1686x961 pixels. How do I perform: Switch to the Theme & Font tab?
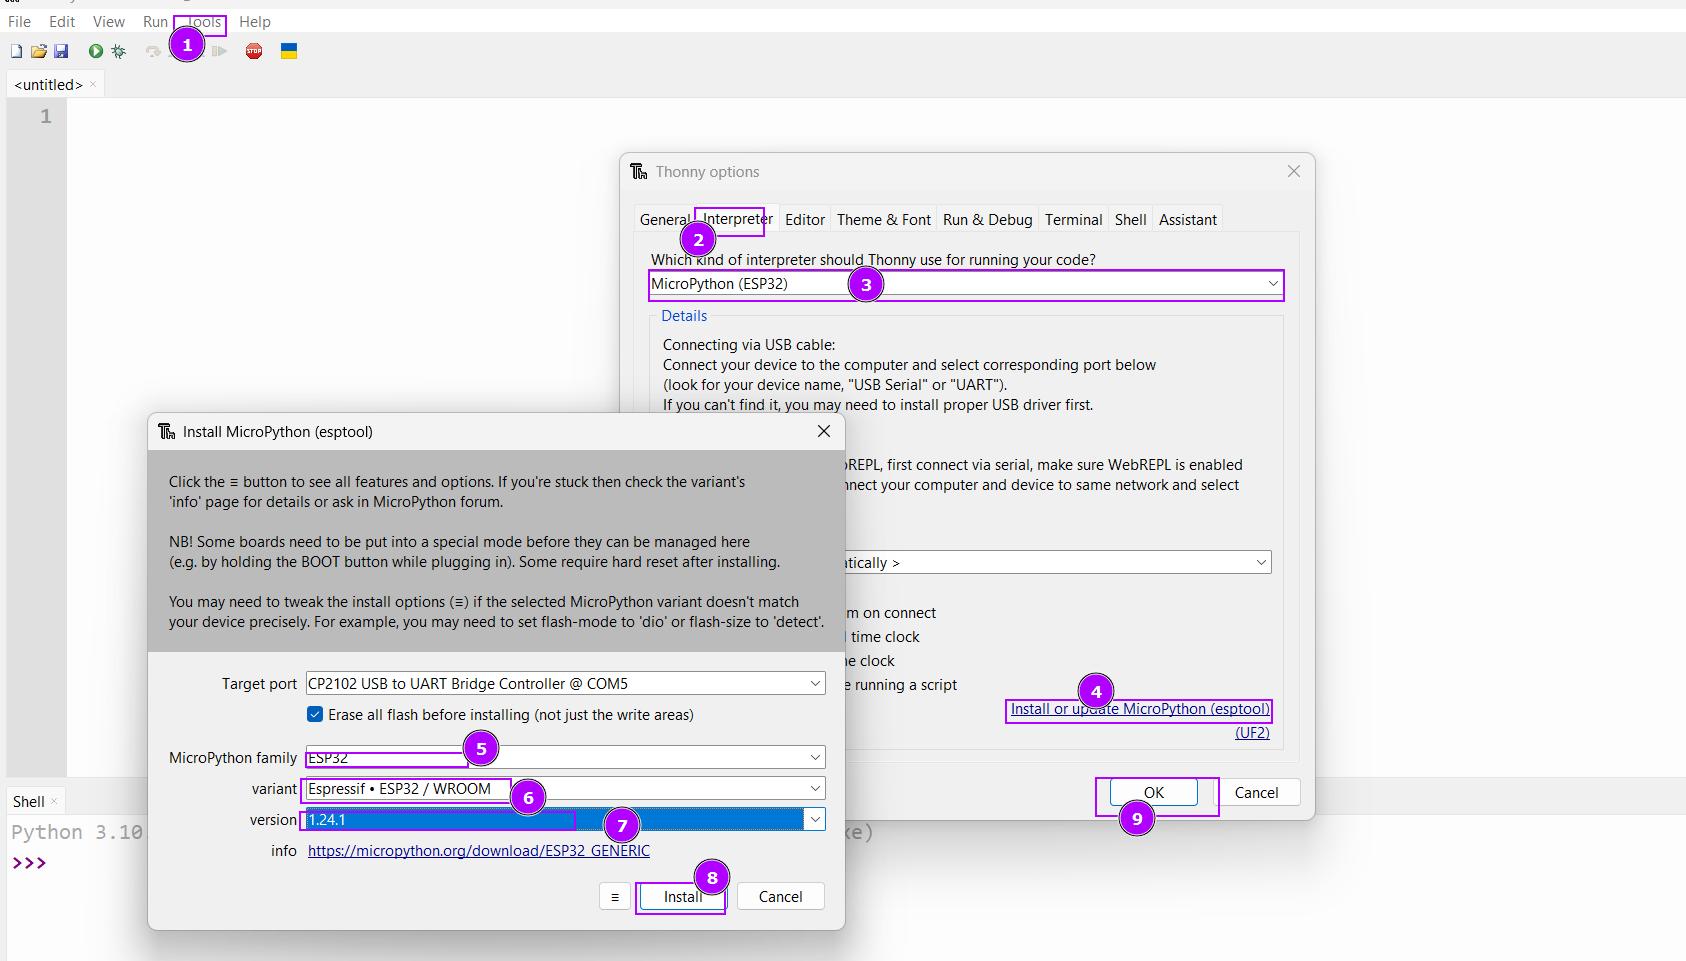(884, 219)
